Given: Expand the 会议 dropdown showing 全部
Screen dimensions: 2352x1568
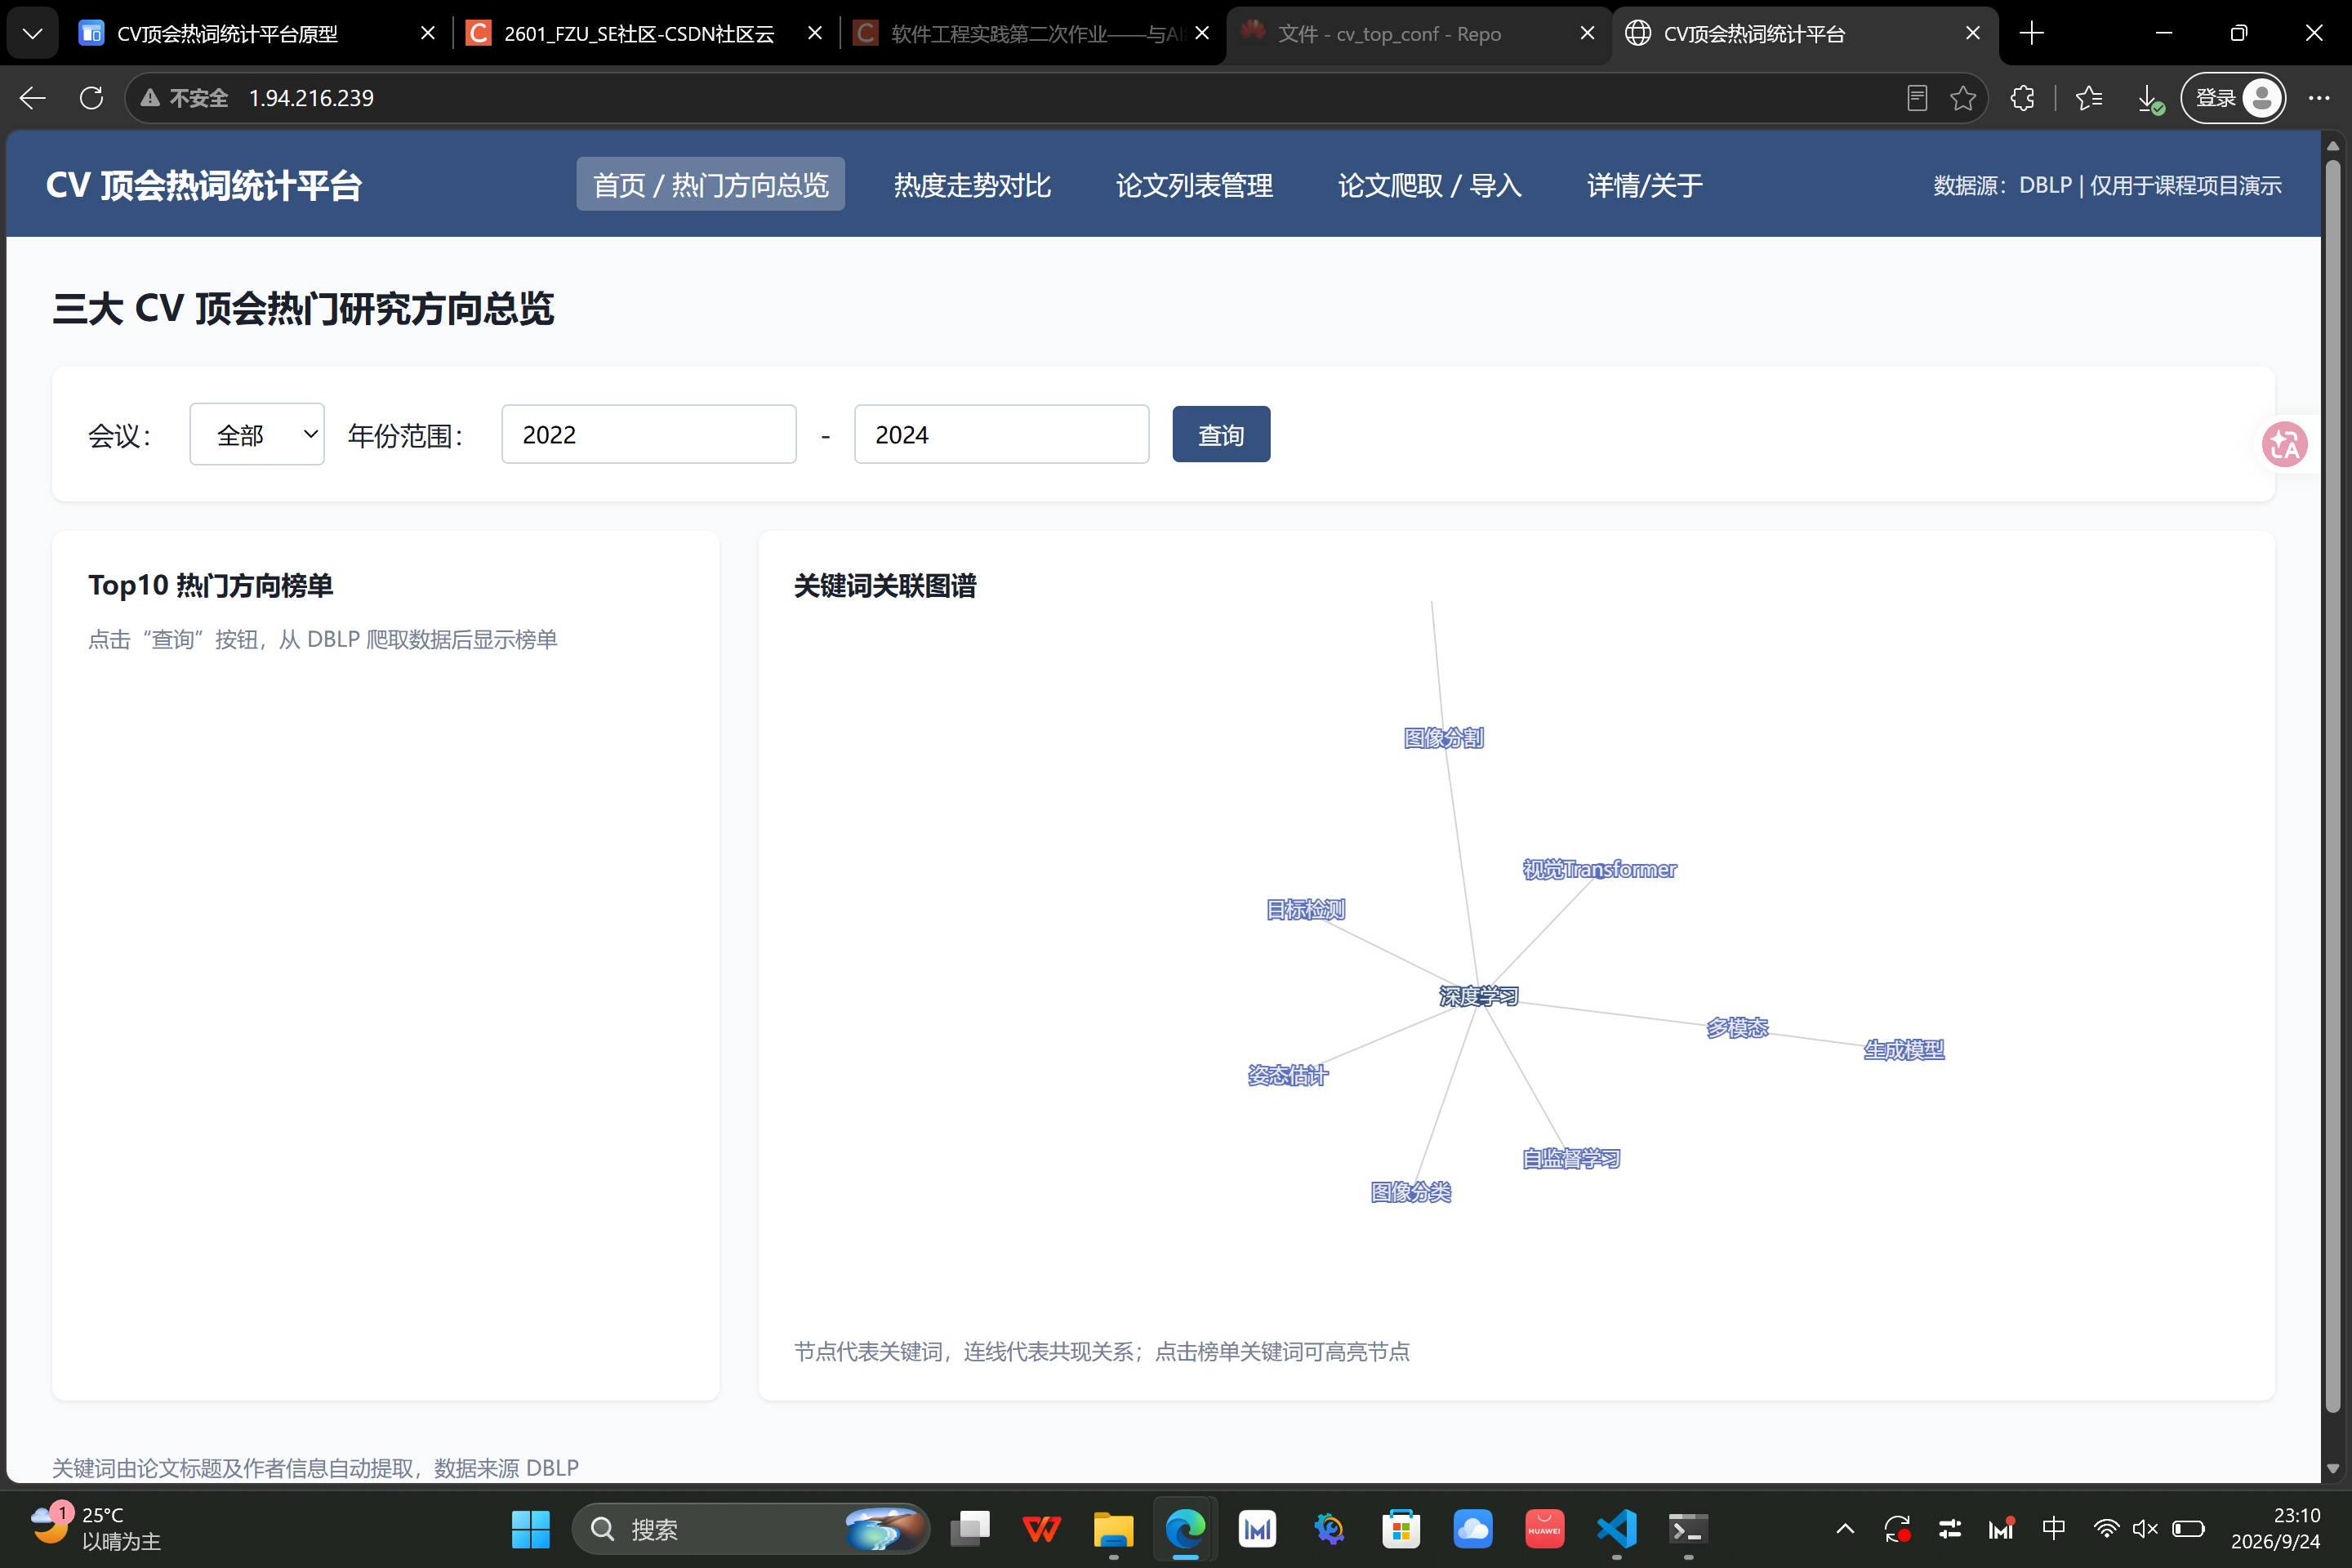Looking at the screenshot, I should (257, 434).
